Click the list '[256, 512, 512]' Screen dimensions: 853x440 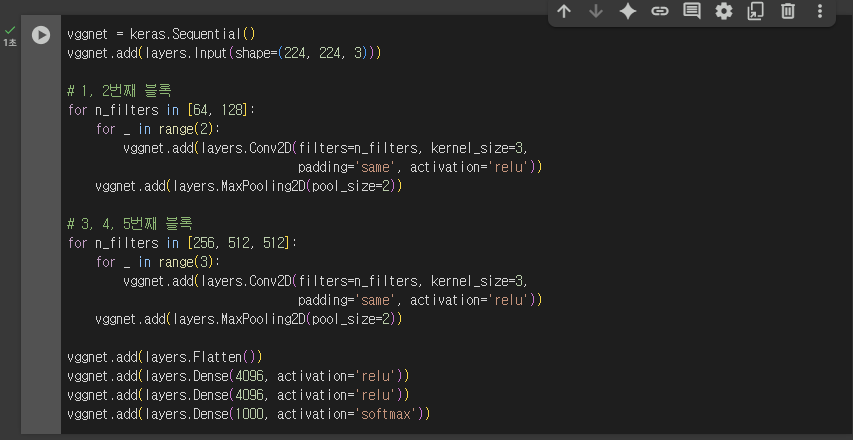point(240,243)
